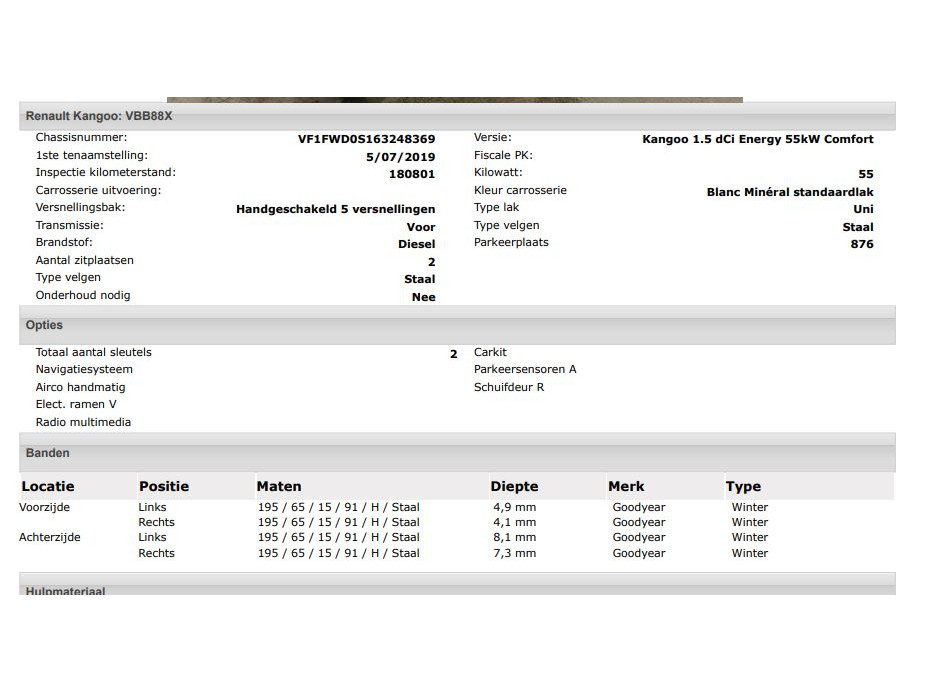
Task: Click the Parkeersensoren A option entry
Action: point(525,370)
